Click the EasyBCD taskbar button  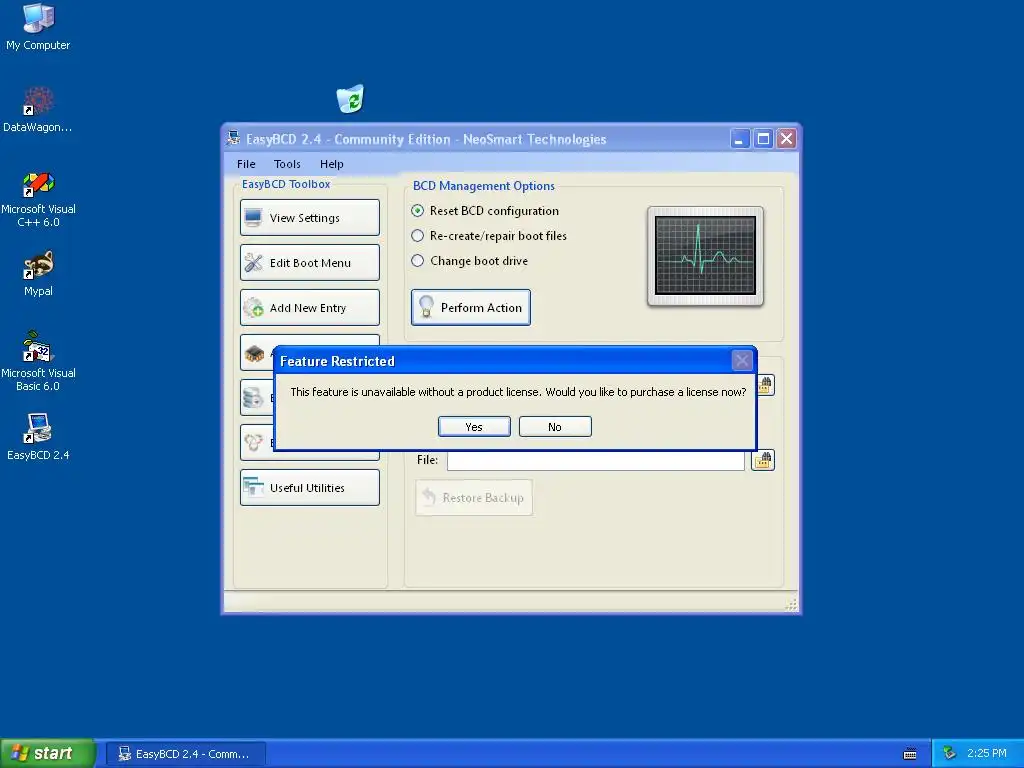coord(185,754)
